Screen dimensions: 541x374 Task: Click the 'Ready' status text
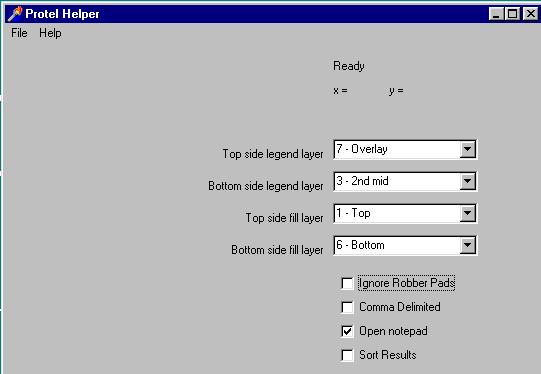[x=349, y=66]
